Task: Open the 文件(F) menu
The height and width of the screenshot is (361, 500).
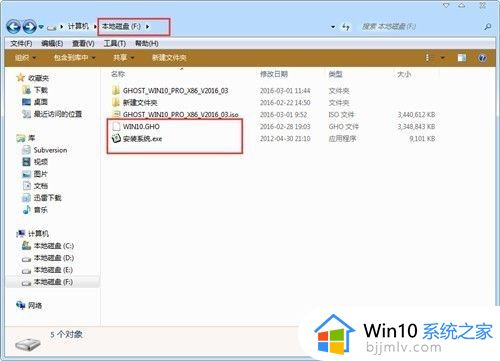Action: (x=21, y=43)
